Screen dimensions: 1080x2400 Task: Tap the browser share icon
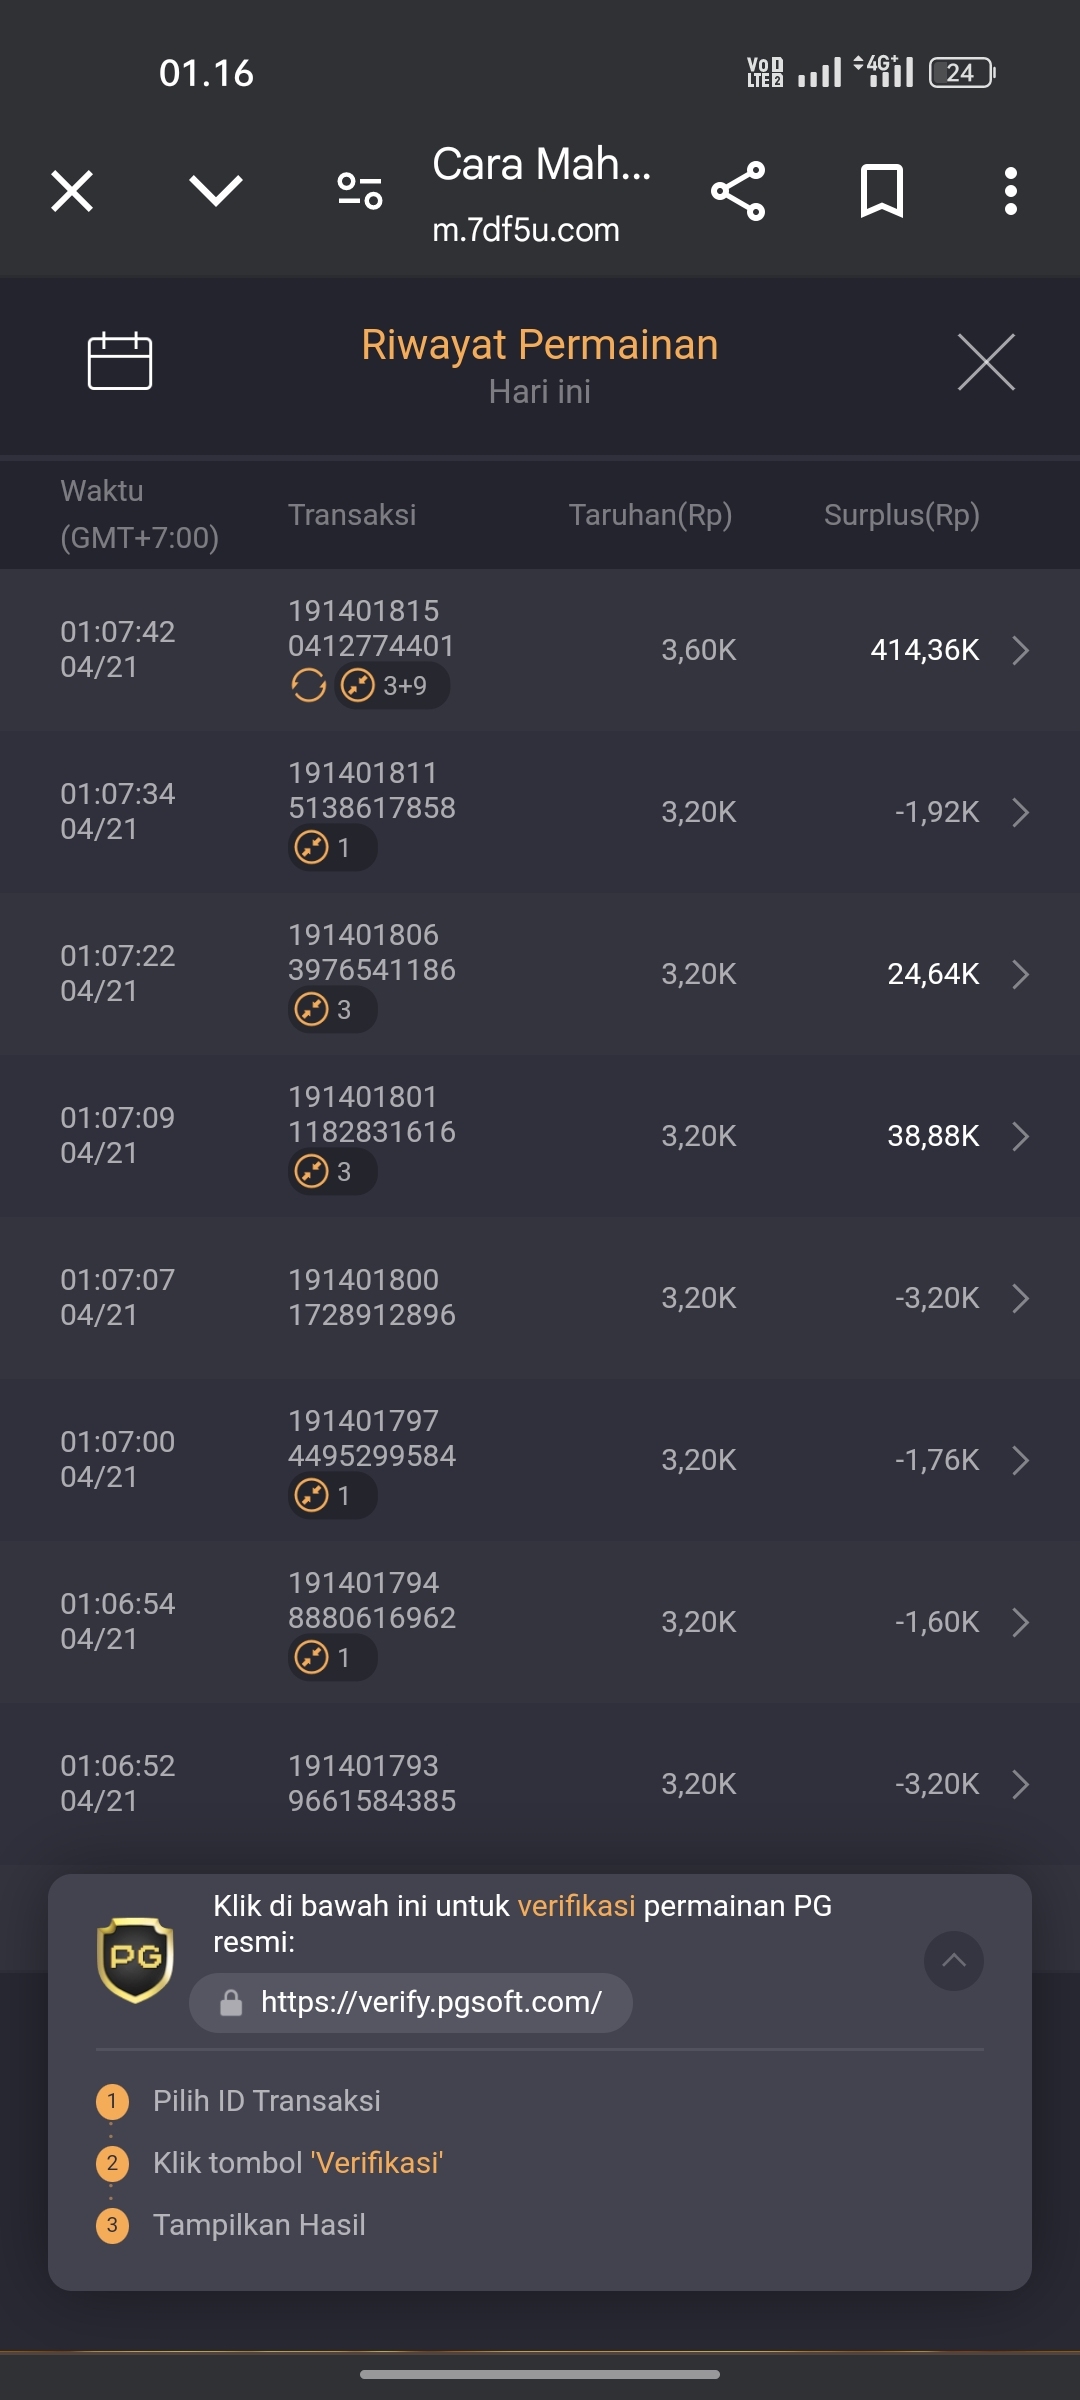(738, 190)
